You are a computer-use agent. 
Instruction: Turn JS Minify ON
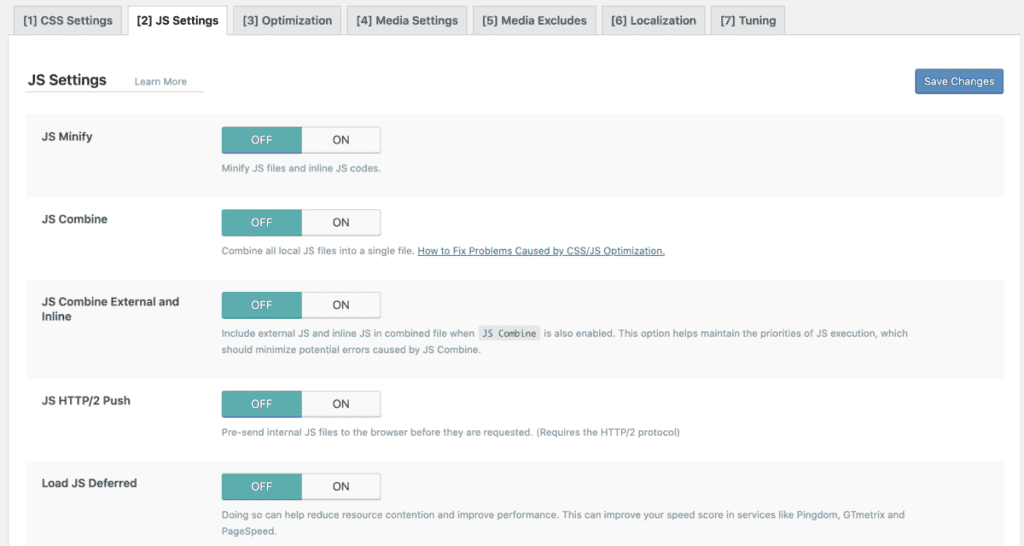pyautogui.click(x=341, y=140)
